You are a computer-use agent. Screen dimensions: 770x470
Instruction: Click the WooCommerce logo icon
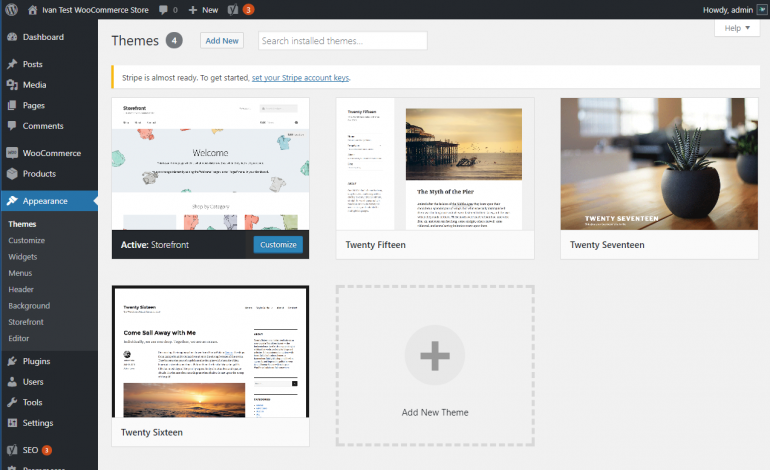click(x=12, y=153)
